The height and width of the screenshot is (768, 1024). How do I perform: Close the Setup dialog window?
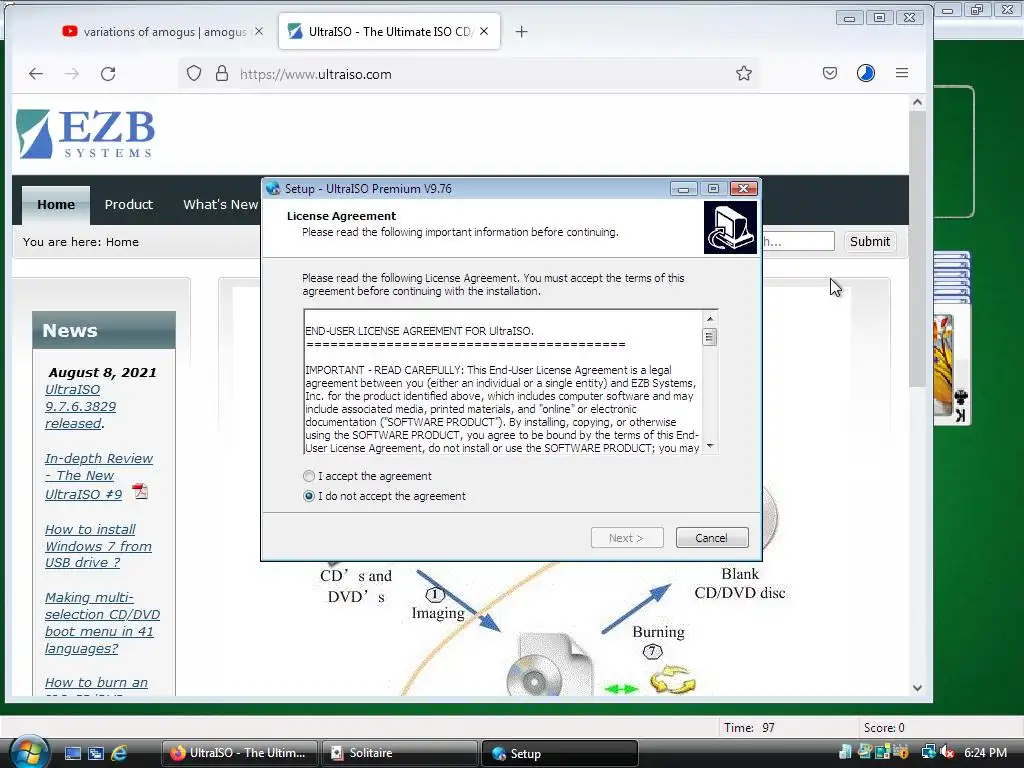pos(743,189)
